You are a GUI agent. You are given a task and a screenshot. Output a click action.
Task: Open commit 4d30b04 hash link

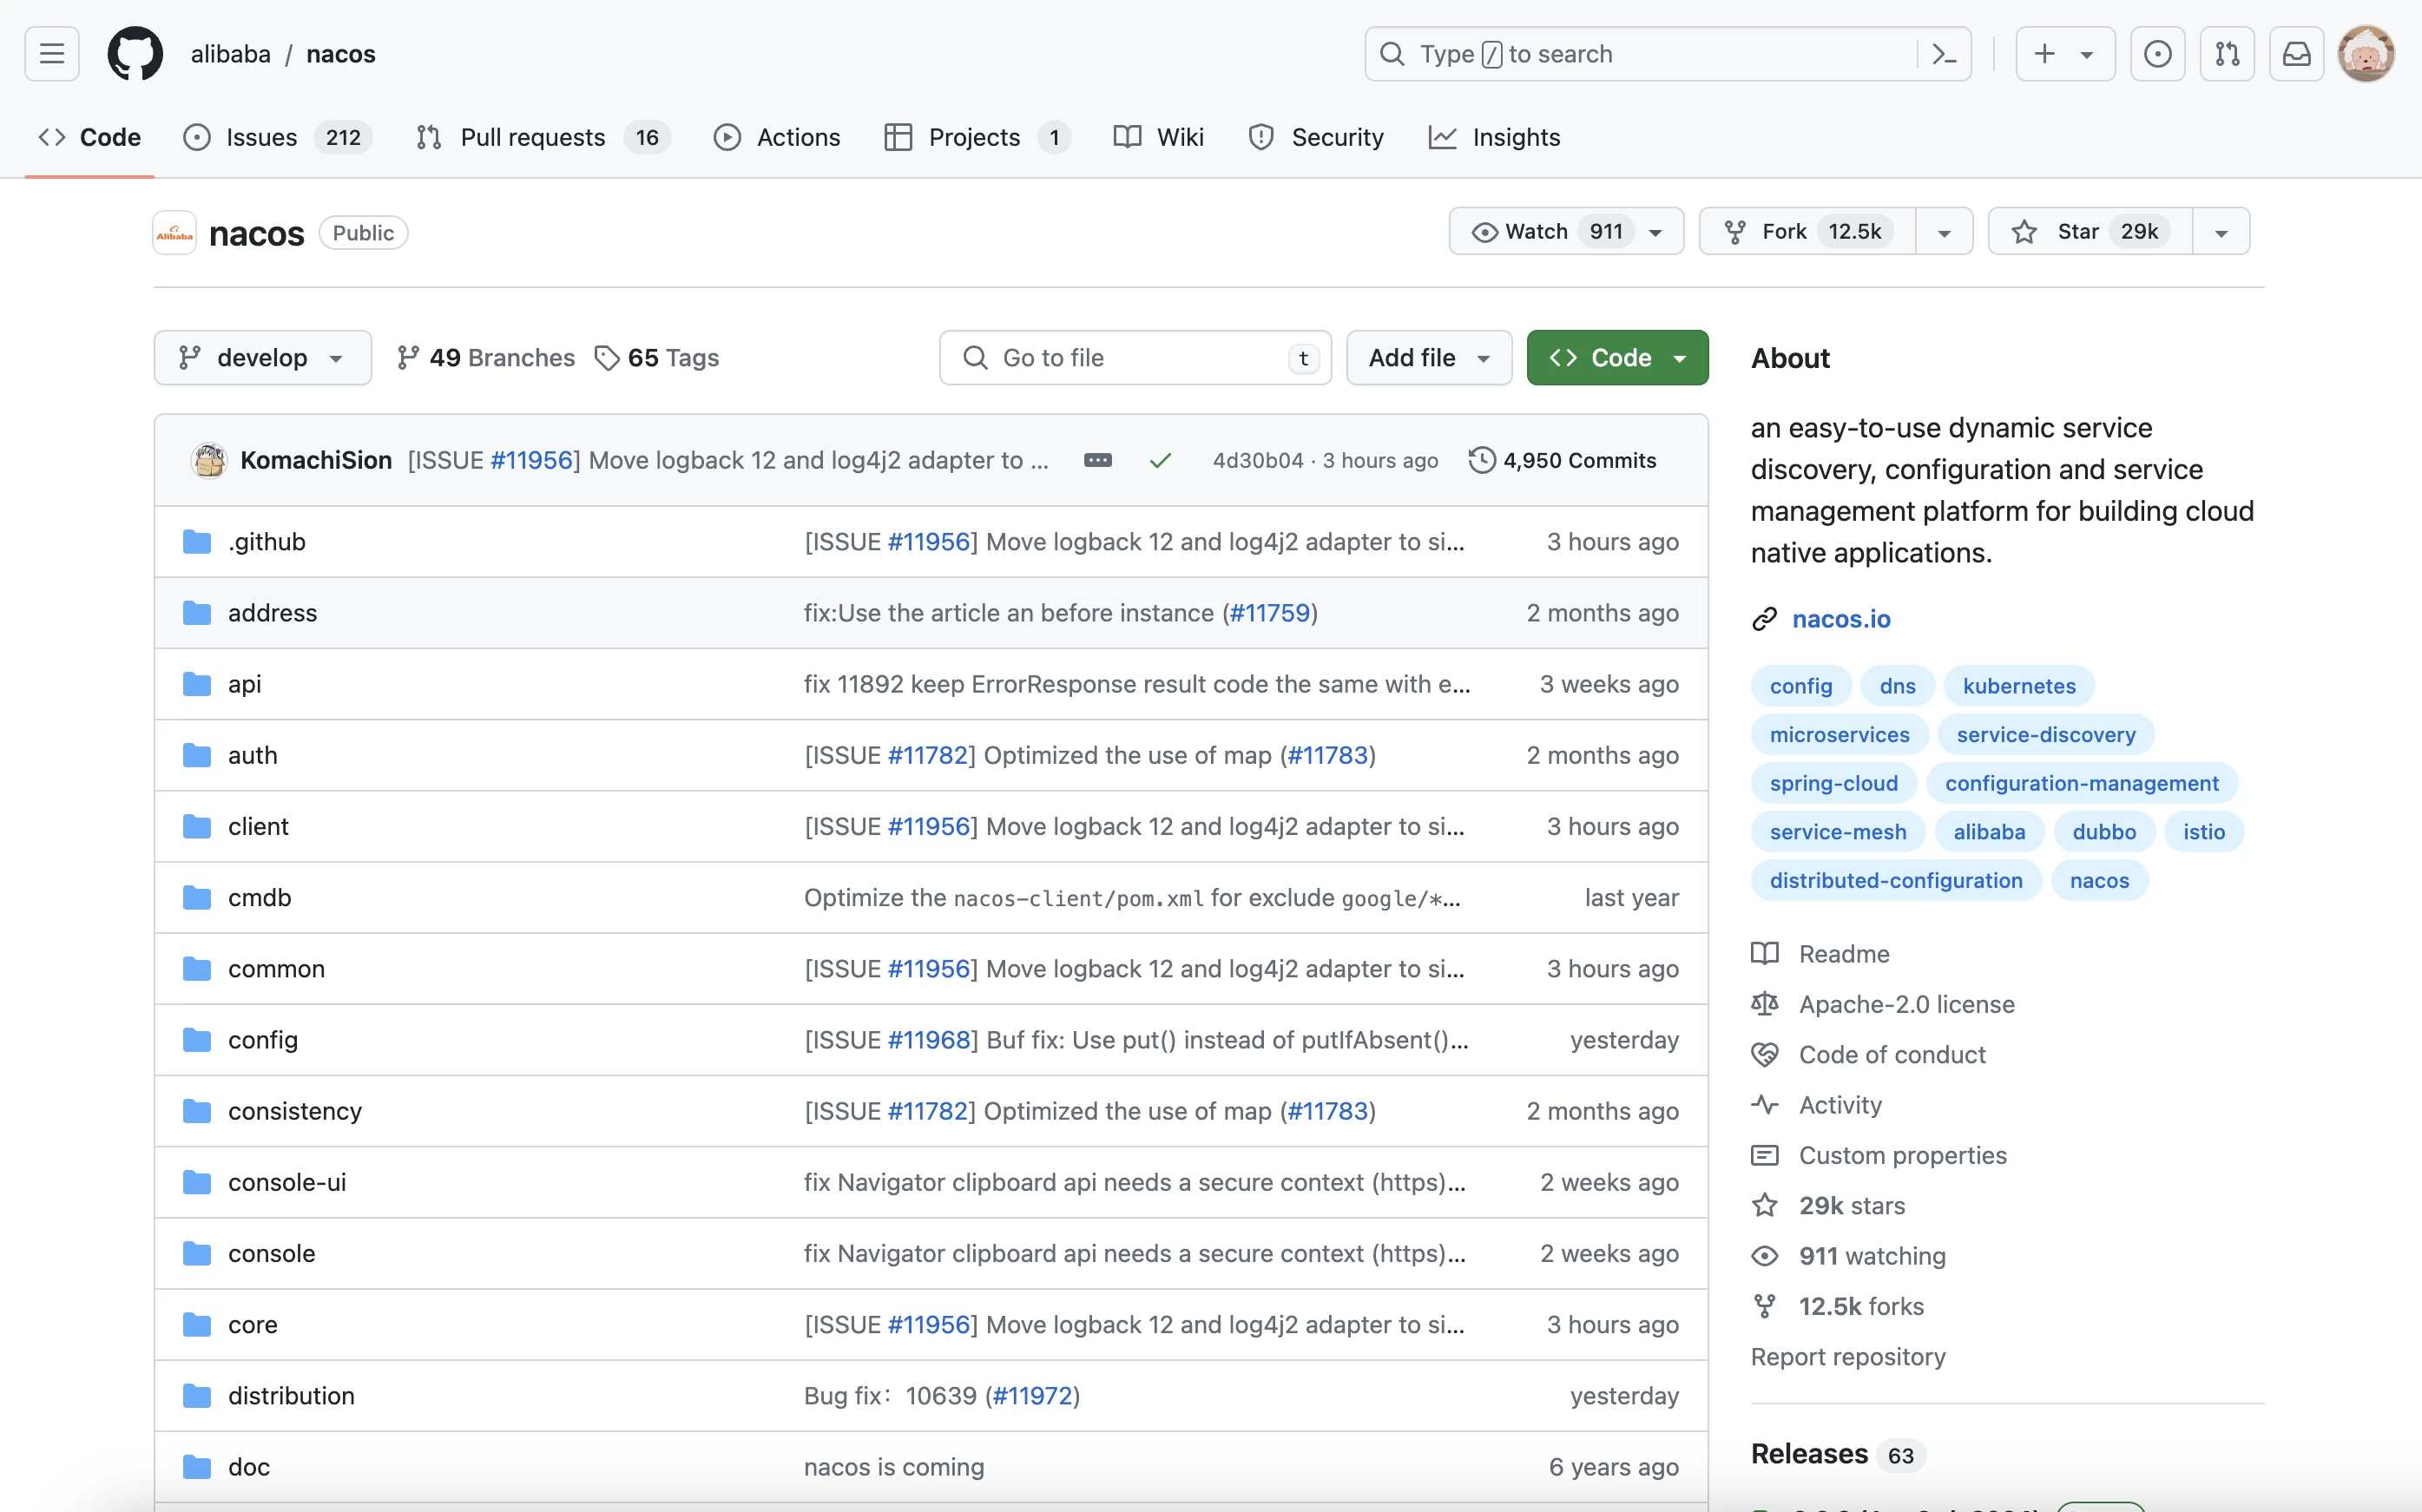(x=1257, y=460)
